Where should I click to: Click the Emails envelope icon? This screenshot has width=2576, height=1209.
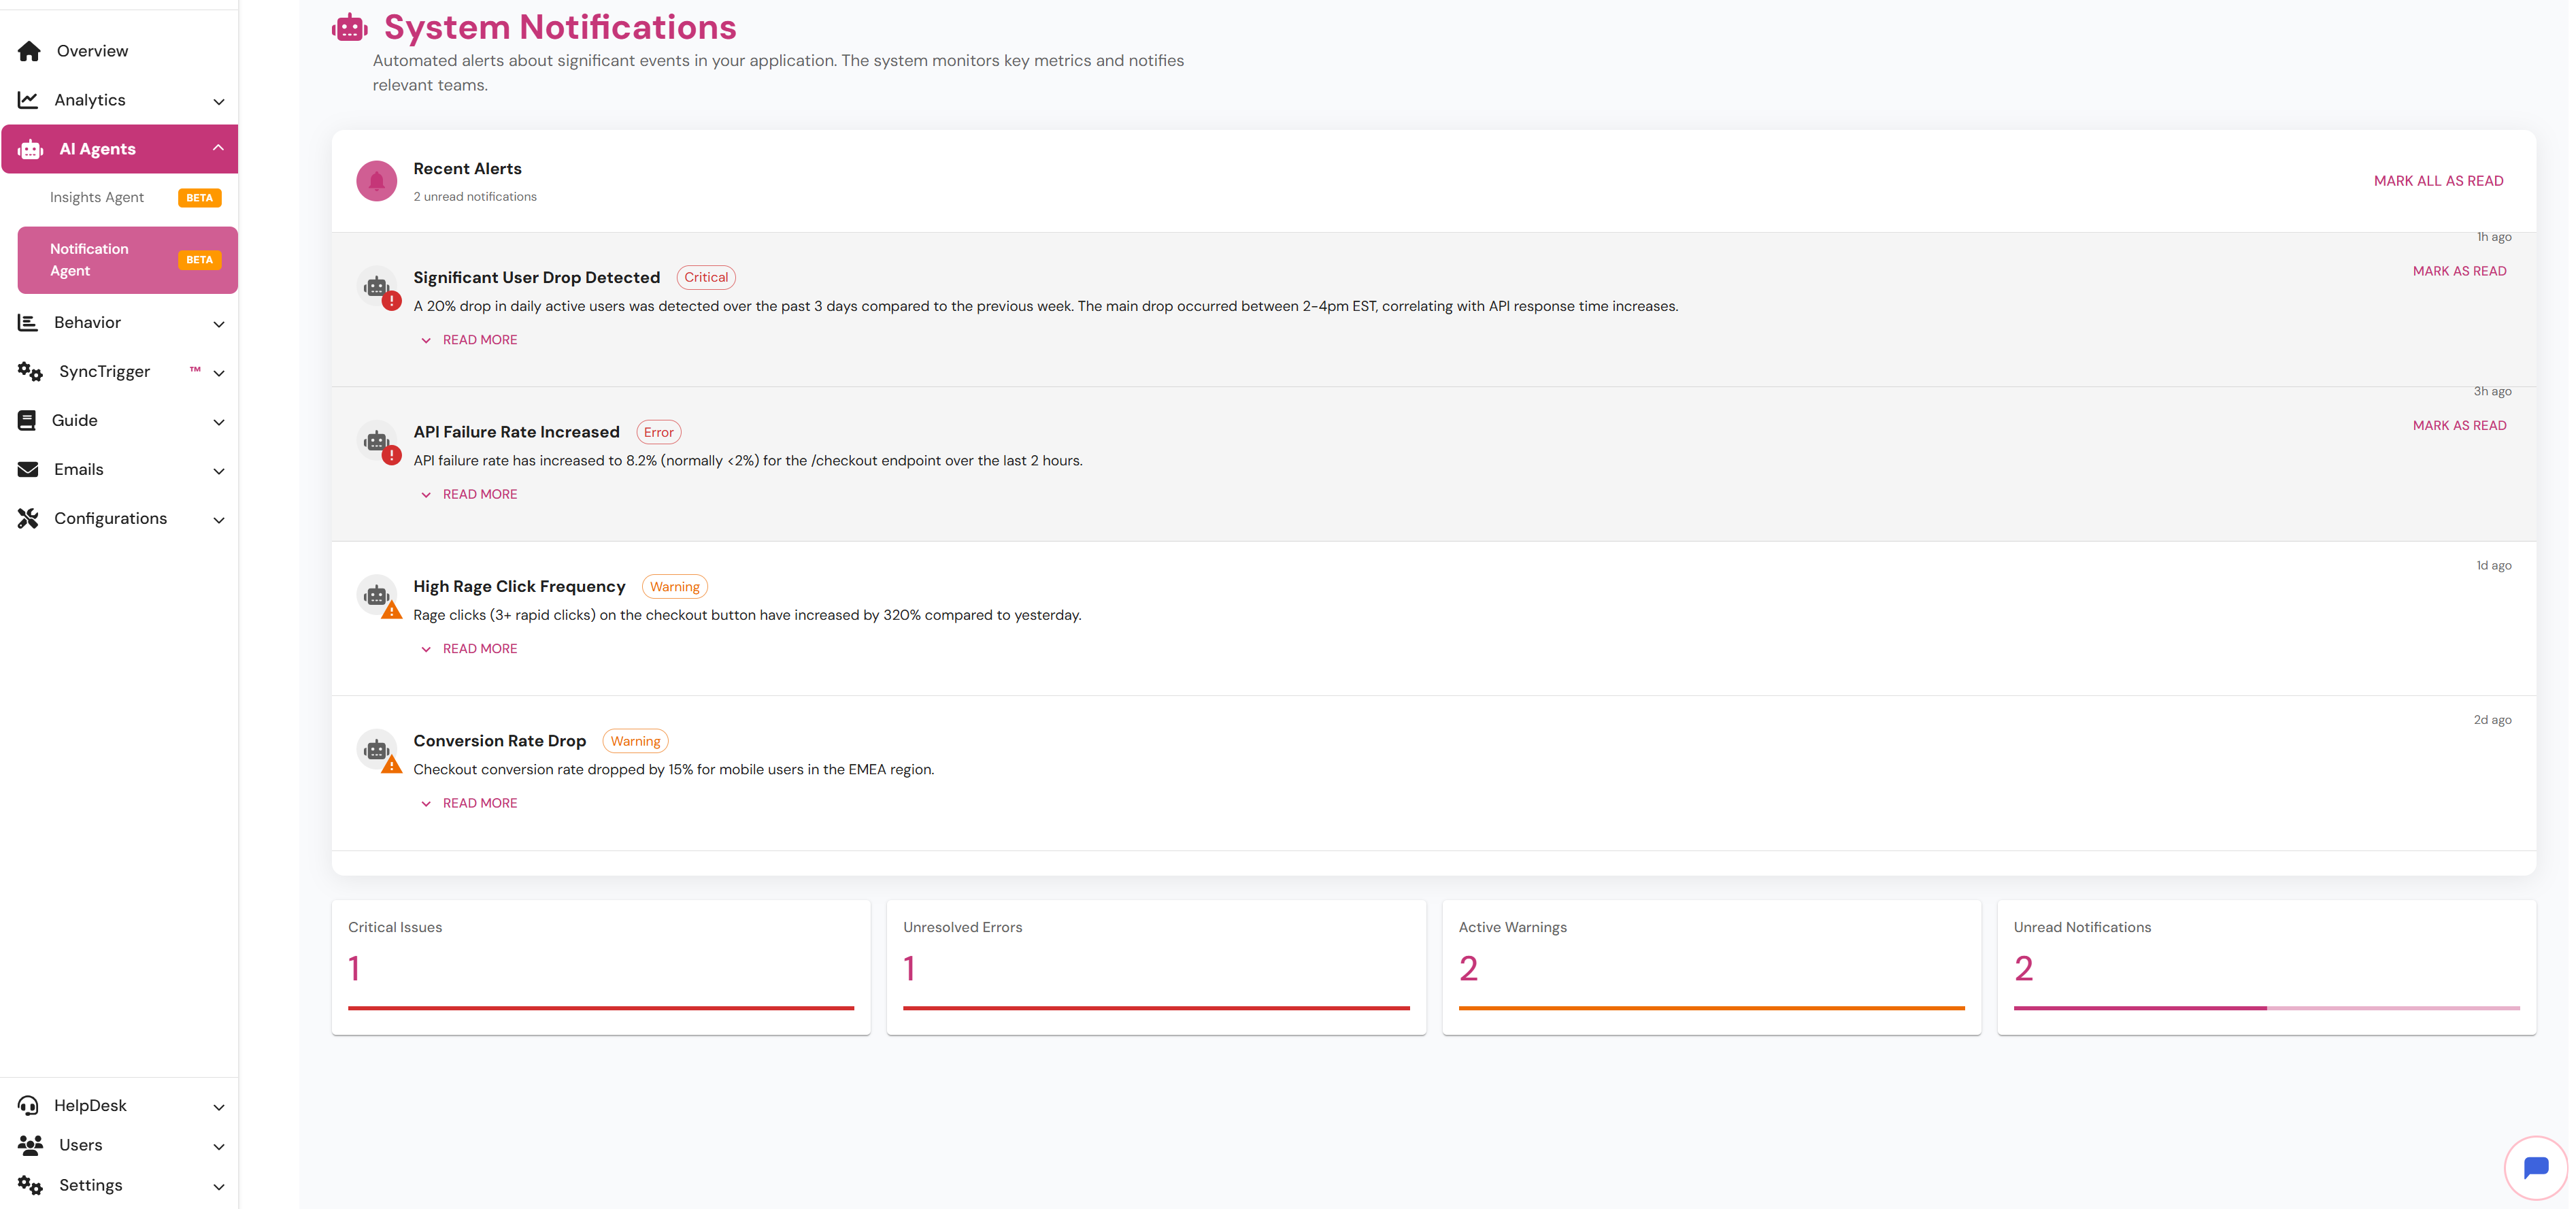point(28,469)
